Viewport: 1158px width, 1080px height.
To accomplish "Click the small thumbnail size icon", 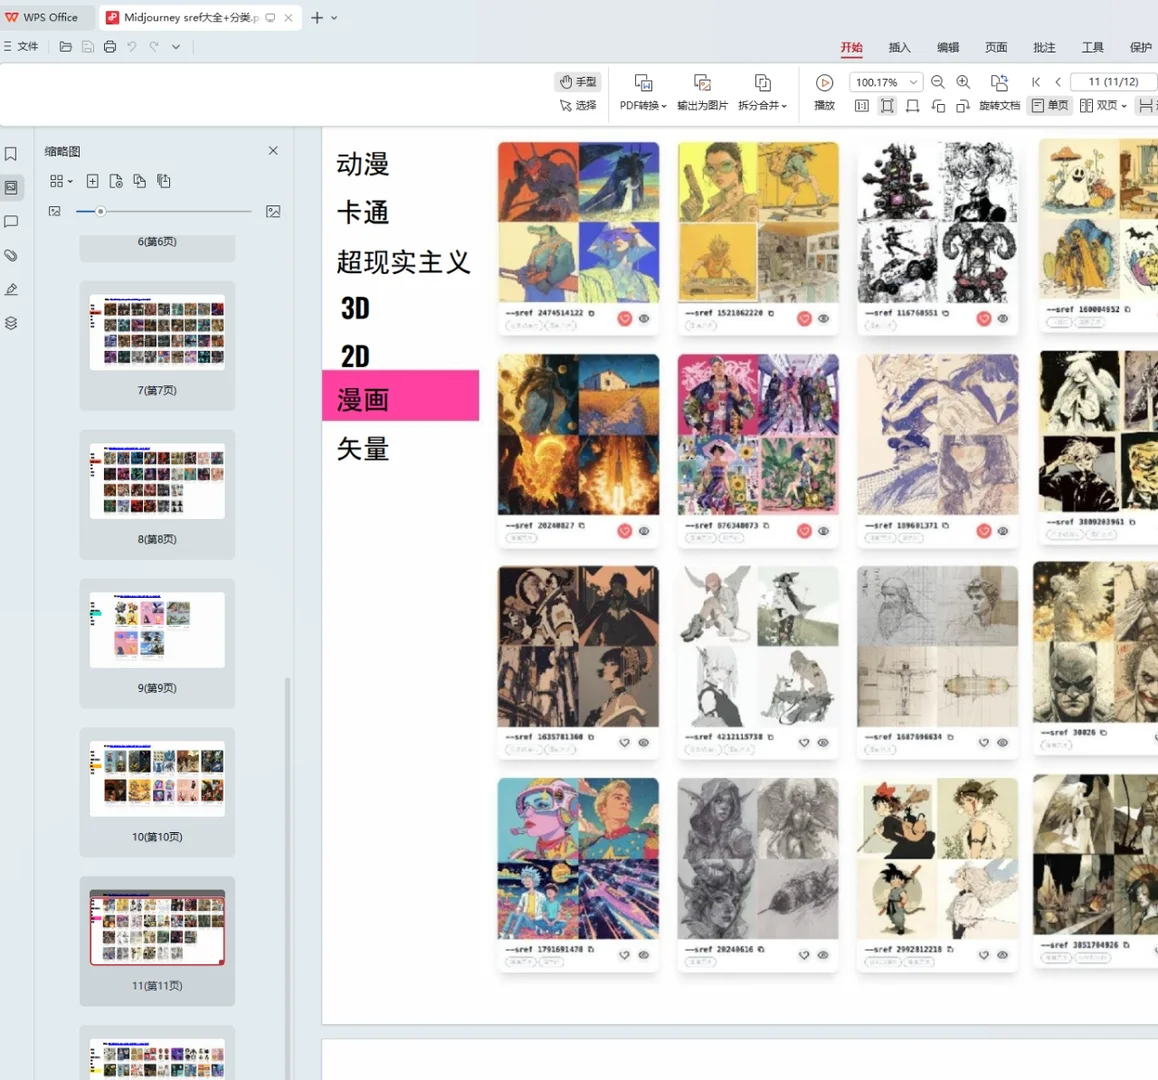I will (55, 211).
